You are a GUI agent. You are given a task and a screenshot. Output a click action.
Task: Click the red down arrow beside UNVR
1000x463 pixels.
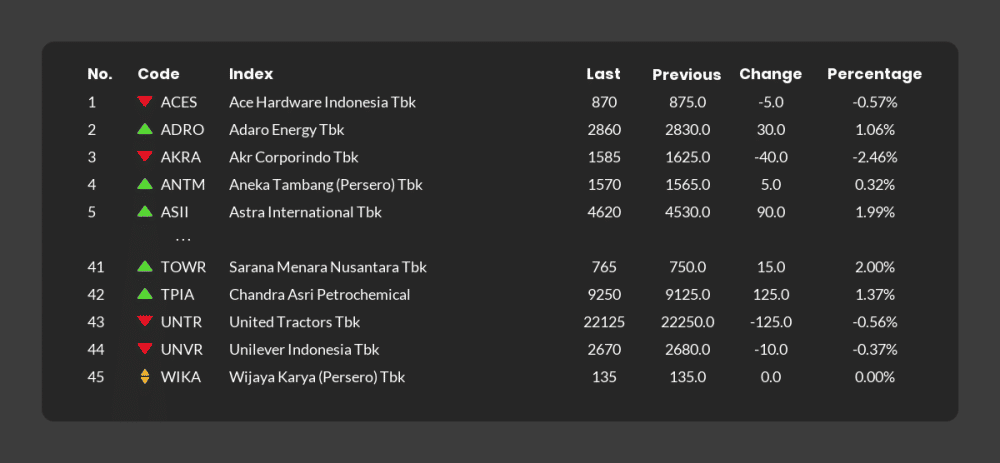[x=145, y=349]
